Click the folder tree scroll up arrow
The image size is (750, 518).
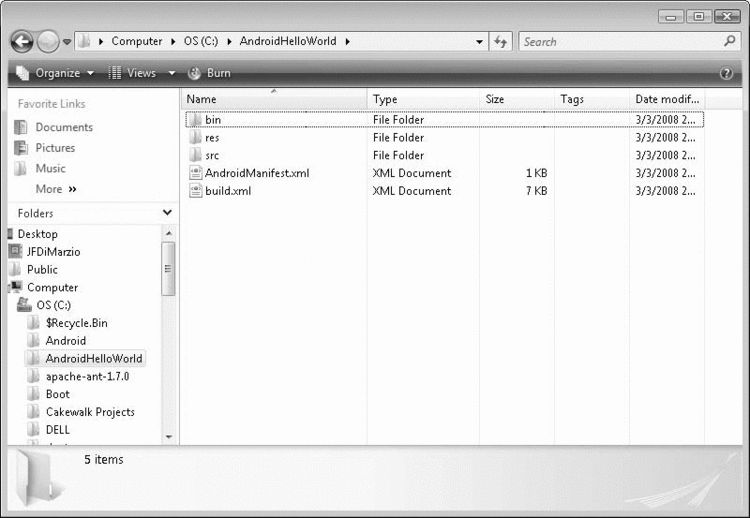click(168, 233)
